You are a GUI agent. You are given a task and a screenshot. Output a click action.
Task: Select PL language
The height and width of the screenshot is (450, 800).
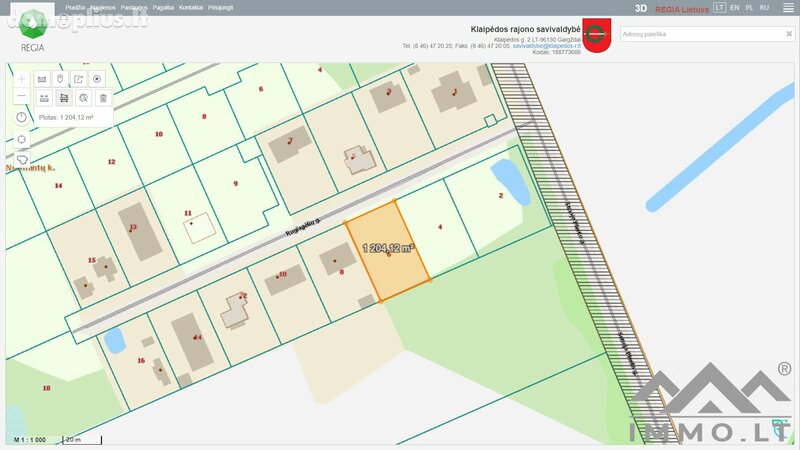coord(749,8)
